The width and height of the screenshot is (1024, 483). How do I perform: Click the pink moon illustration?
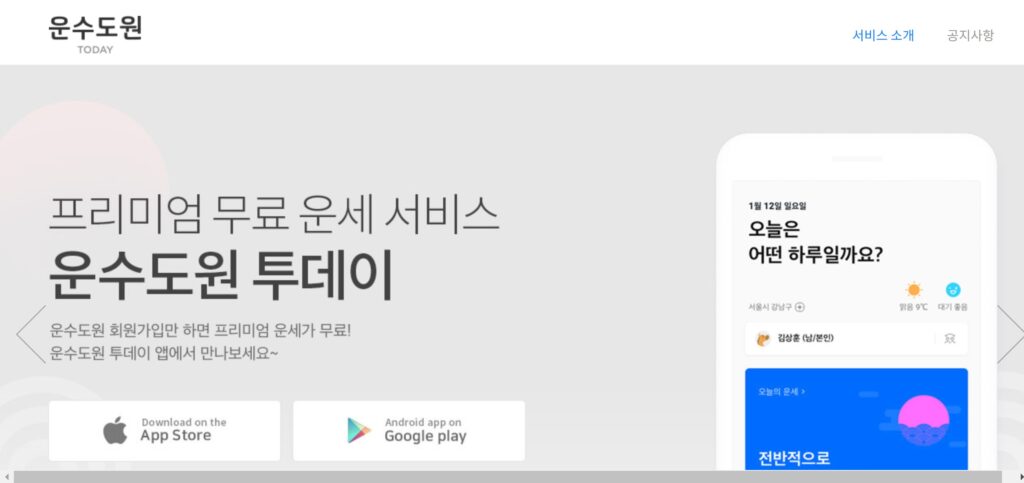tap(923, 420)
